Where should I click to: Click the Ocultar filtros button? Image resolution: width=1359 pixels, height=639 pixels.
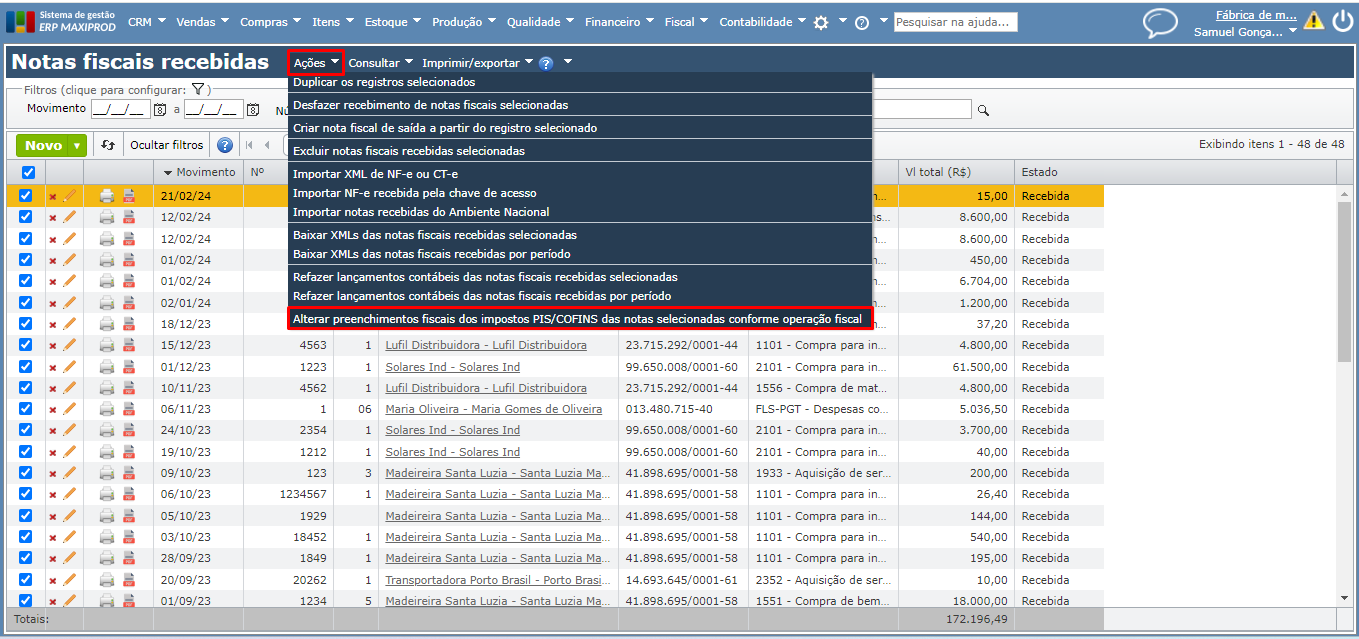coord(167,145)
